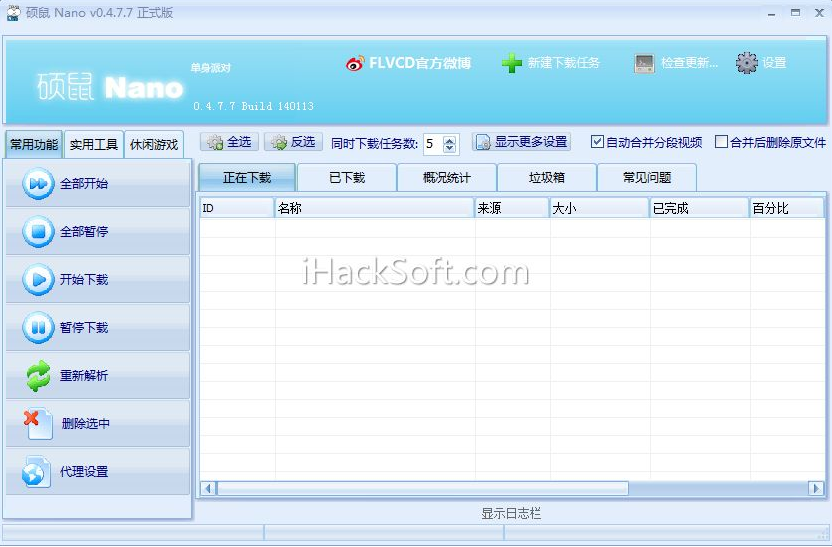This screenshot has width=832, height=547.
Task: Click the horizontal scrollbar left arrow
Action: 209,488
